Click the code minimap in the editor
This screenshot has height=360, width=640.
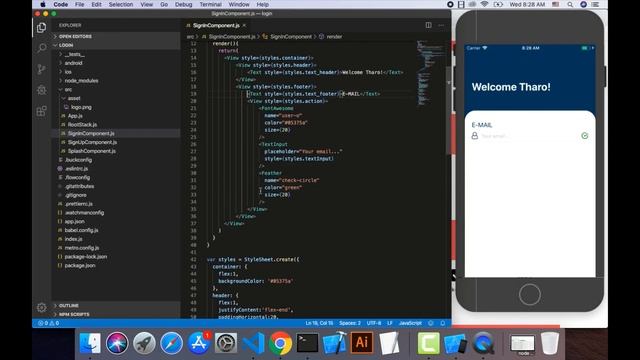pos(430,73)
